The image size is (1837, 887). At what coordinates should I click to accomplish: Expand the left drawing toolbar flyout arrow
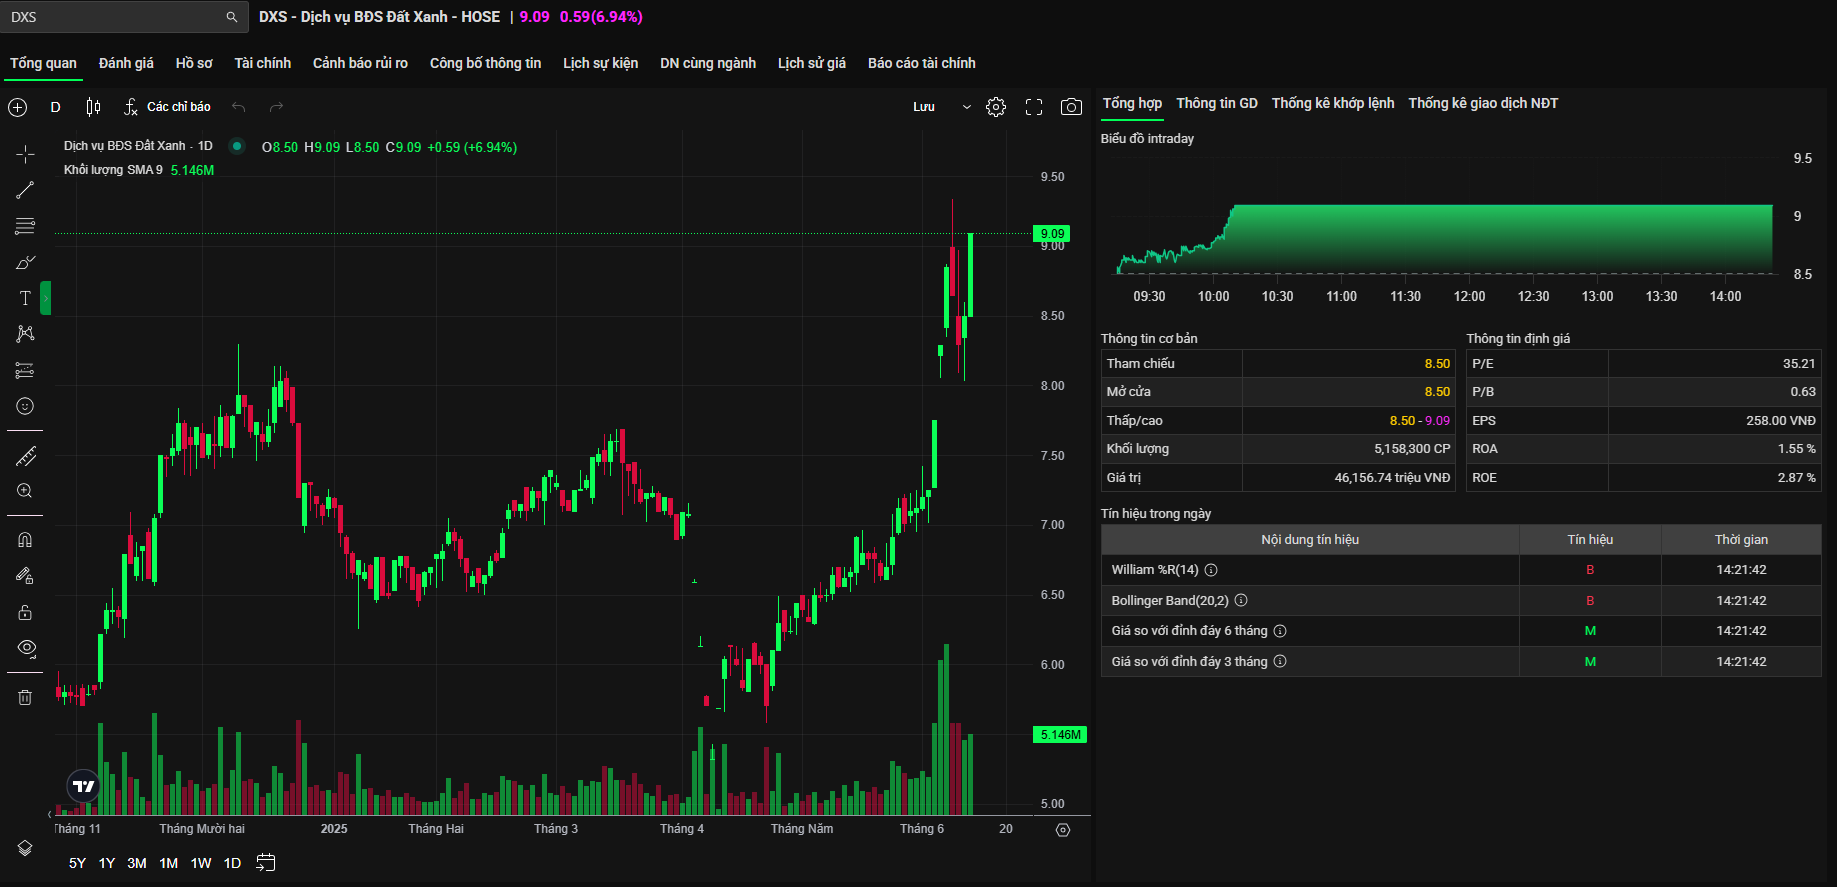[x=46, y=298]
